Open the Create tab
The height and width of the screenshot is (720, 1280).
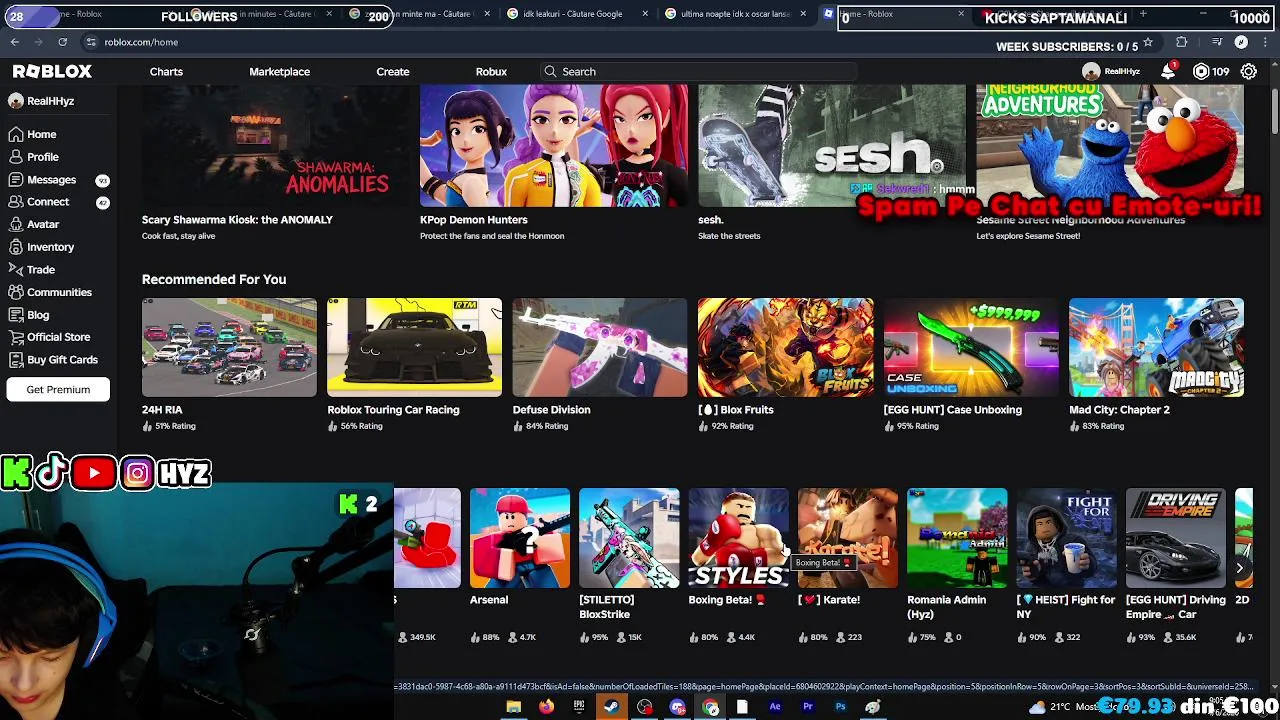[393, 72]
